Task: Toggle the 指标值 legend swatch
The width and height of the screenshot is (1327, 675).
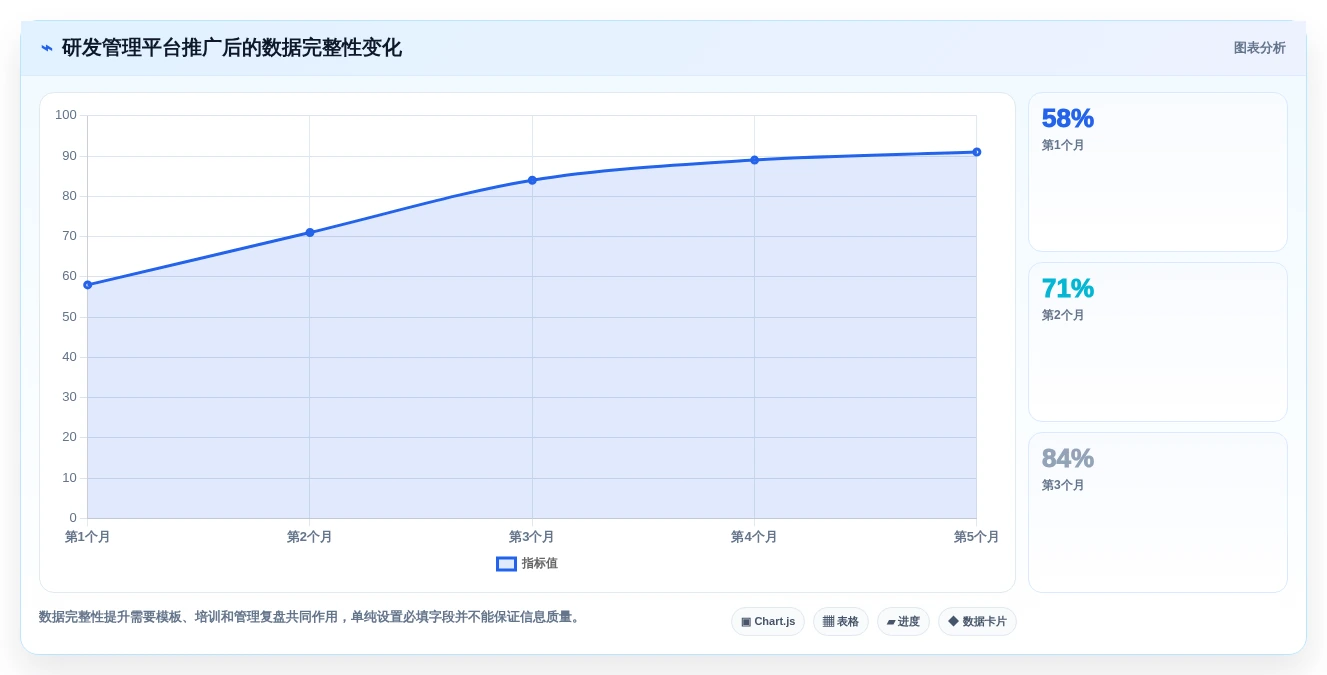Action: (506, 564)
